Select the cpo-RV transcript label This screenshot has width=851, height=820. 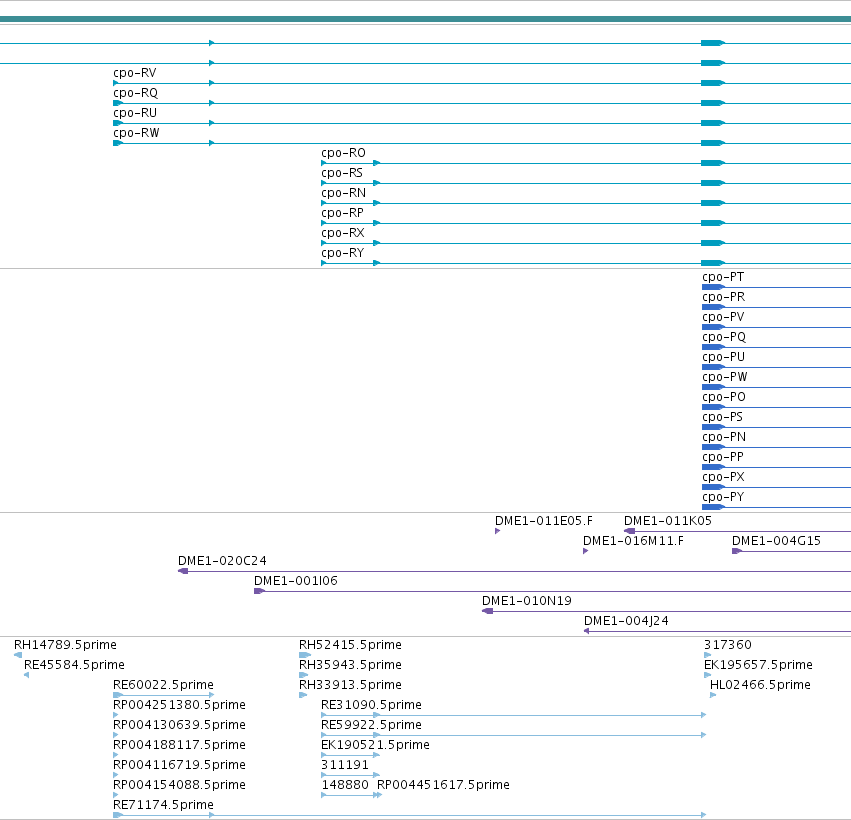135,73
